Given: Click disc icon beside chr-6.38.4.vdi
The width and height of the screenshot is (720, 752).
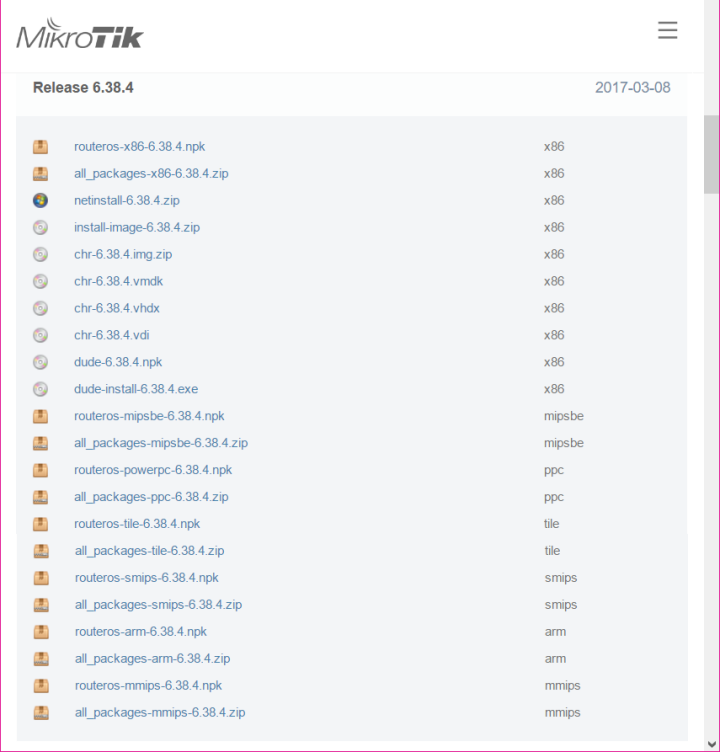Looking at the screenshot, I should [x=40, y=335].
